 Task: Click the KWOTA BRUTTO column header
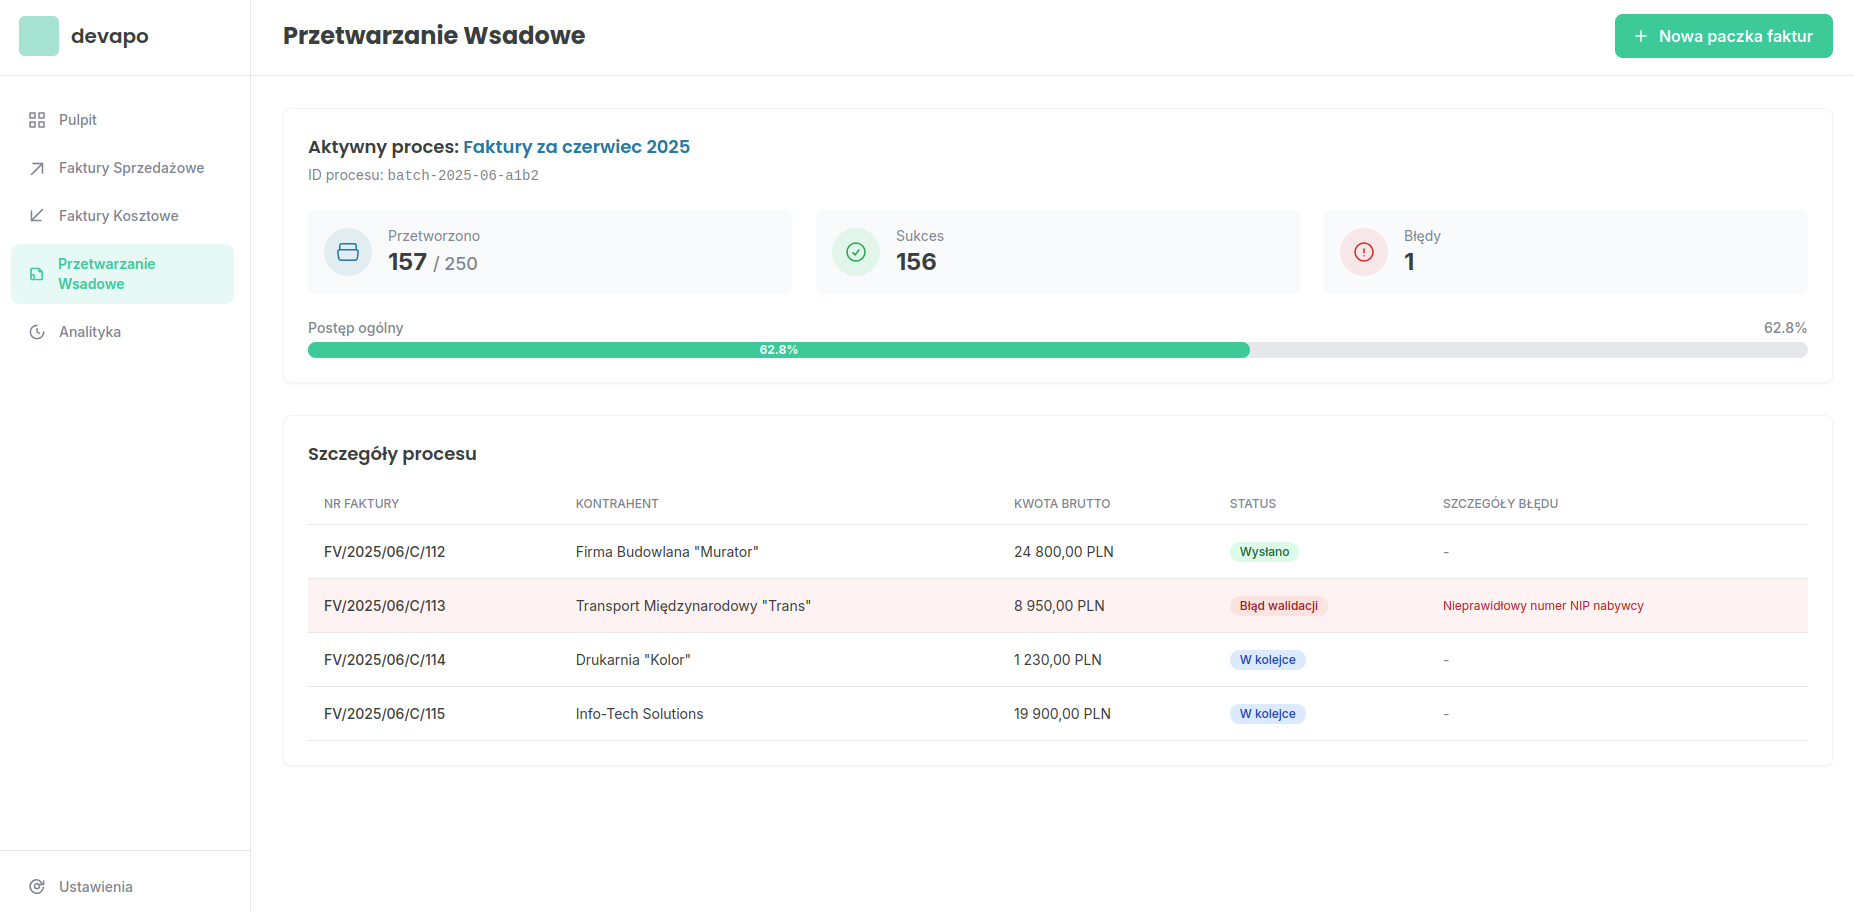1062,504
